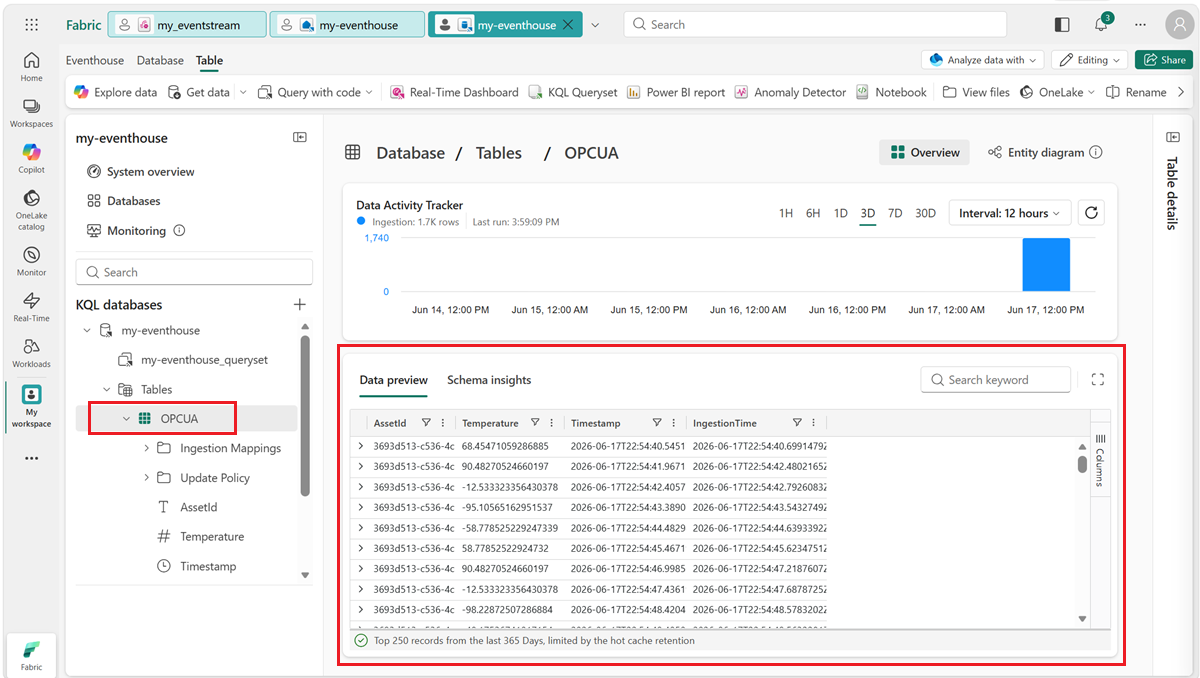The image size is (1200, 678).
Task: Click the Entity diagram info icon
Action: tap(1096, 153)
